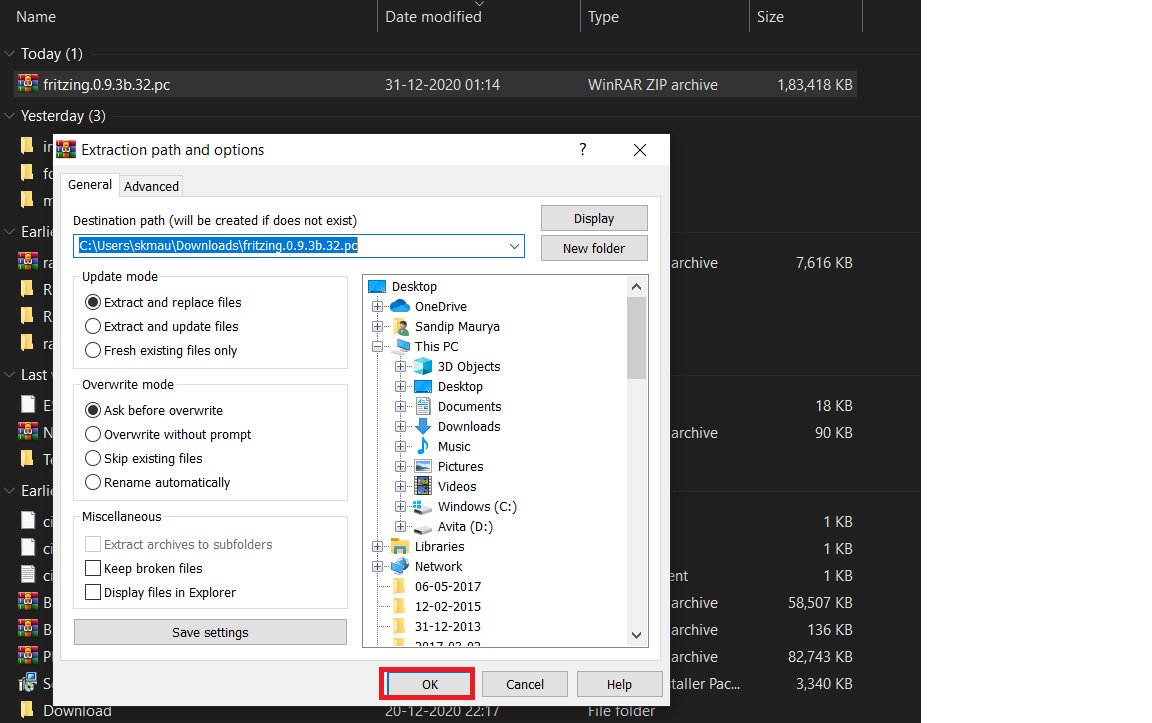Click the Windows (C:) drive icon
This screenshot has height=723, width=1152.
(x=422, y=507)
